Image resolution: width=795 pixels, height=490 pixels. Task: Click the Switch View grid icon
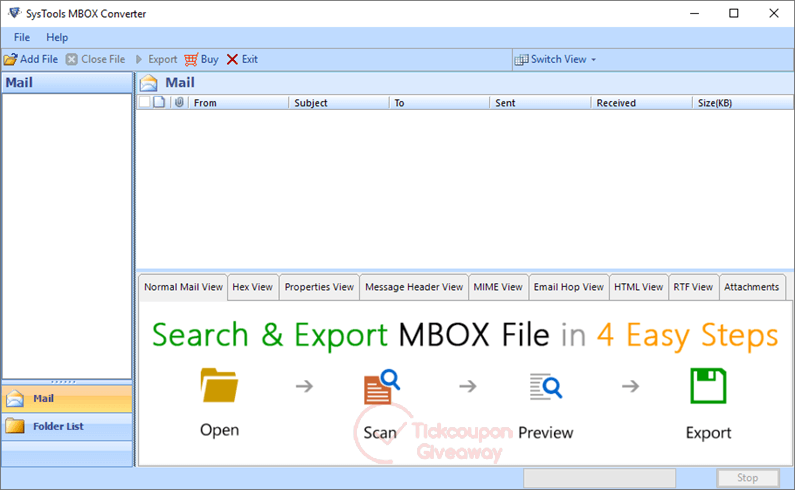pyautogui.click(x=521, y=60)
